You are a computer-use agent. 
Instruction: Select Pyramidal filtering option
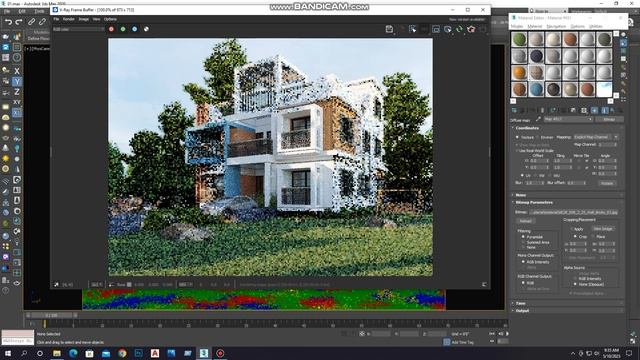tap(523, 237)
